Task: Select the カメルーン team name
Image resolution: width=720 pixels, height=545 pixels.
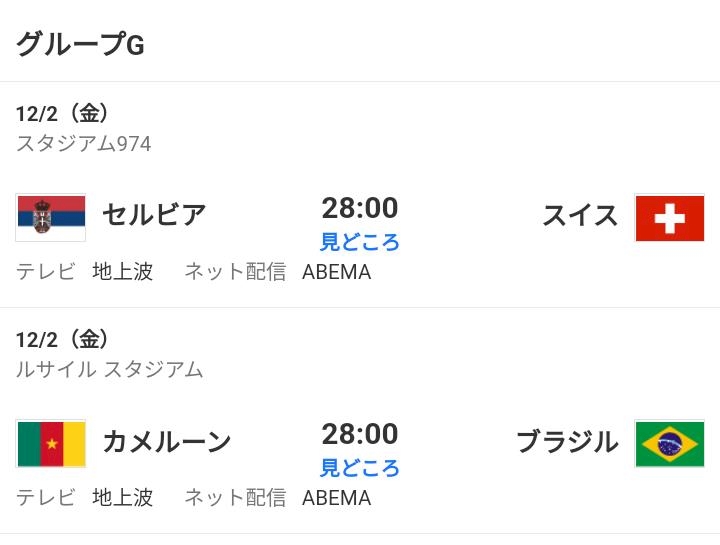Action: pyautogui.click(x=167, y=441)
